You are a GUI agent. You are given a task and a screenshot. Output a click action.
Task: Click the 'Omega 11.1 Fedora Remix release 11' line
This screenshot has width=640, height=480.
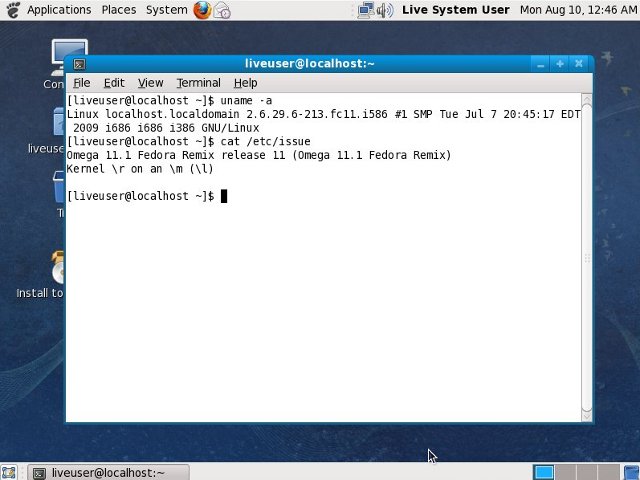[259, 156]
